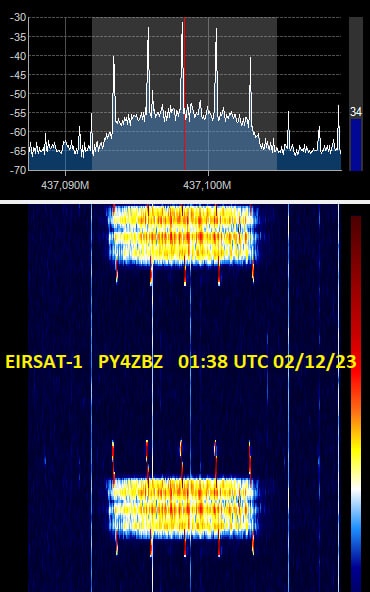Click the 01:38 UTC 02/12/23 timestamp
This screenshot has height=592, width=370.
tap(268, 362)
